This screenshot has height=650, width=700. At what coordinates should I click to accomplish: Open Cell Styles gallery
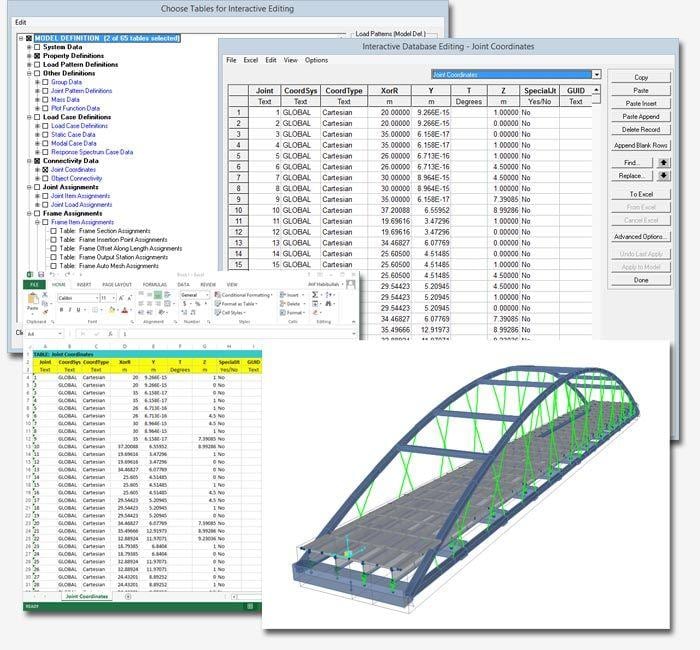pos(230,312)
